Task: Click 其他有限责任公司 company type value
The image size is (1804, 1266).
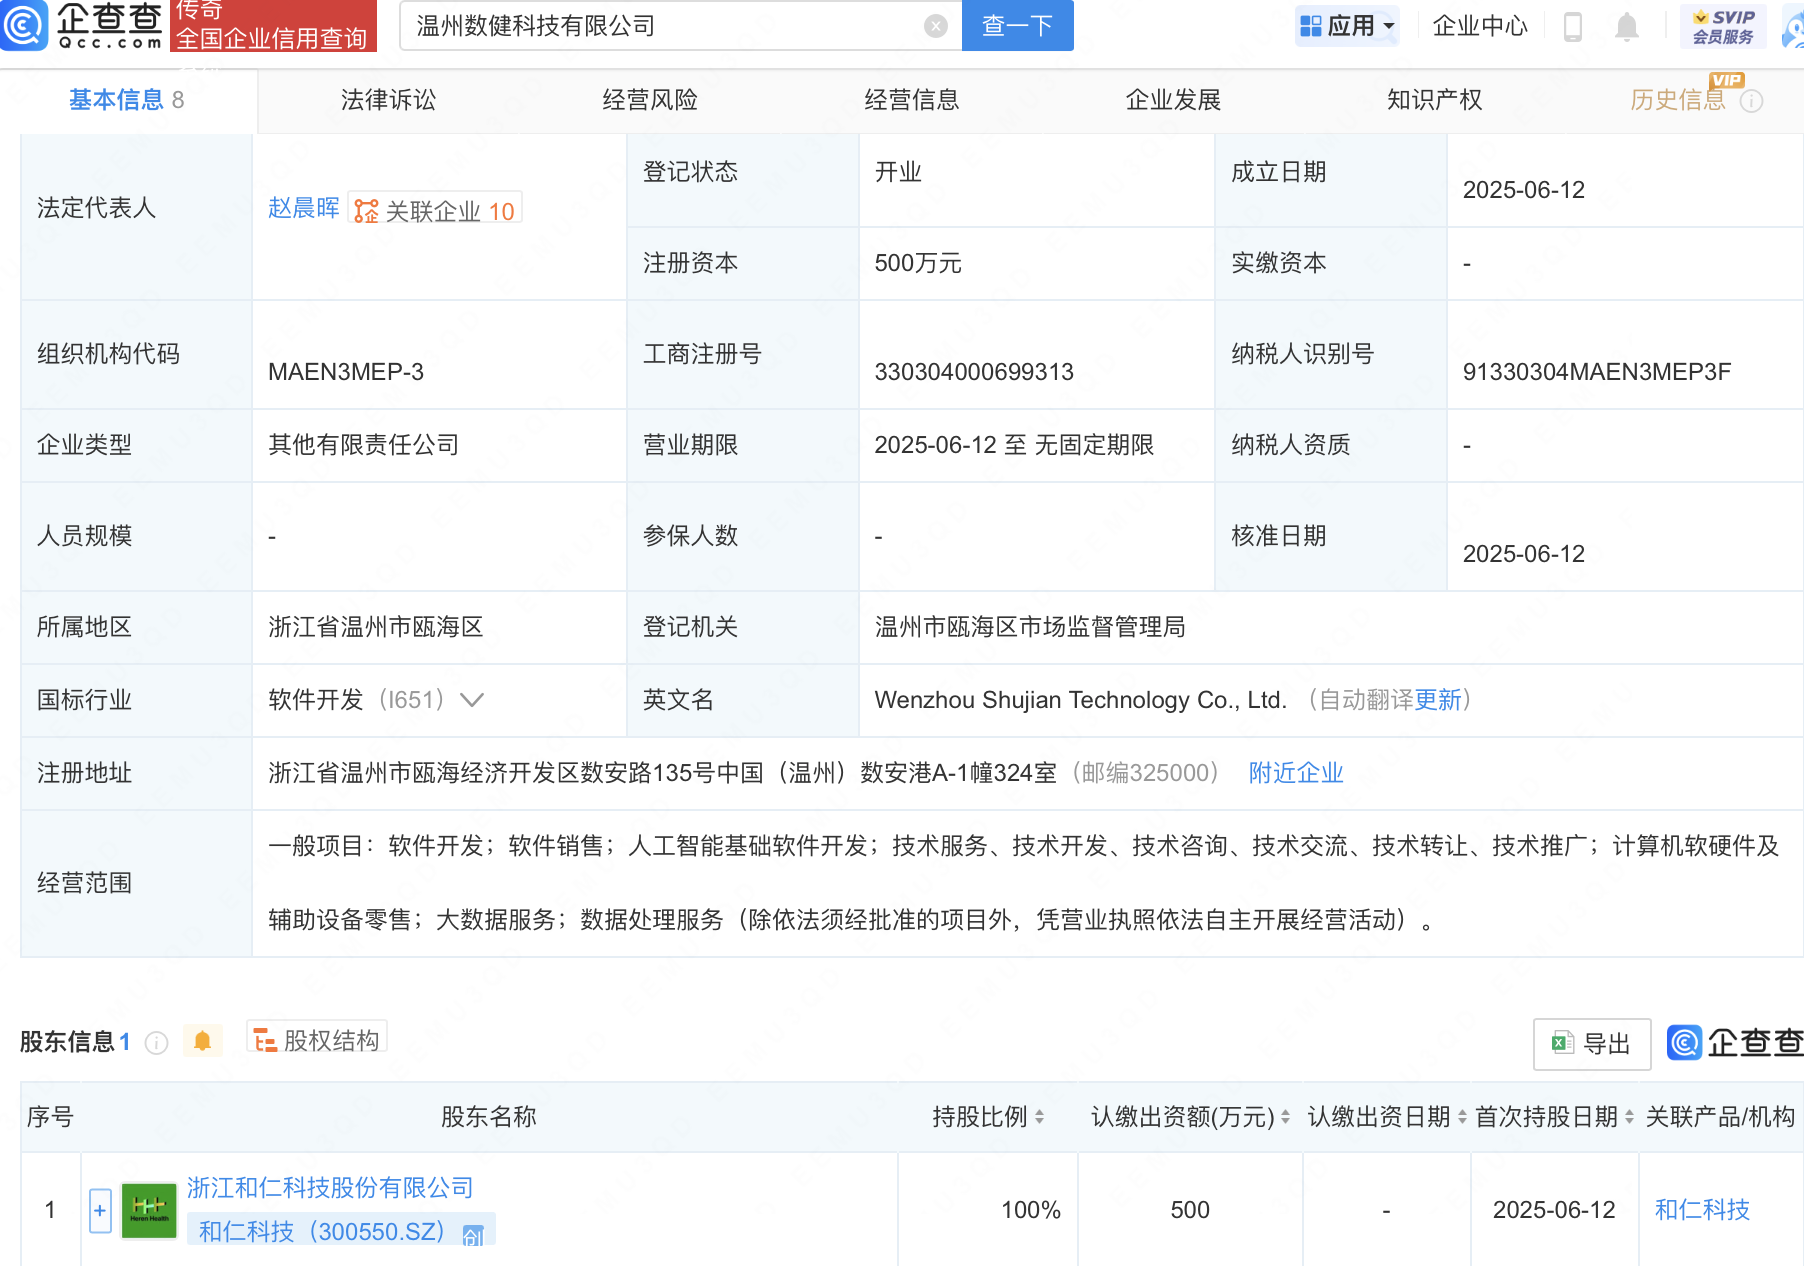Action: tap(364, 445)
